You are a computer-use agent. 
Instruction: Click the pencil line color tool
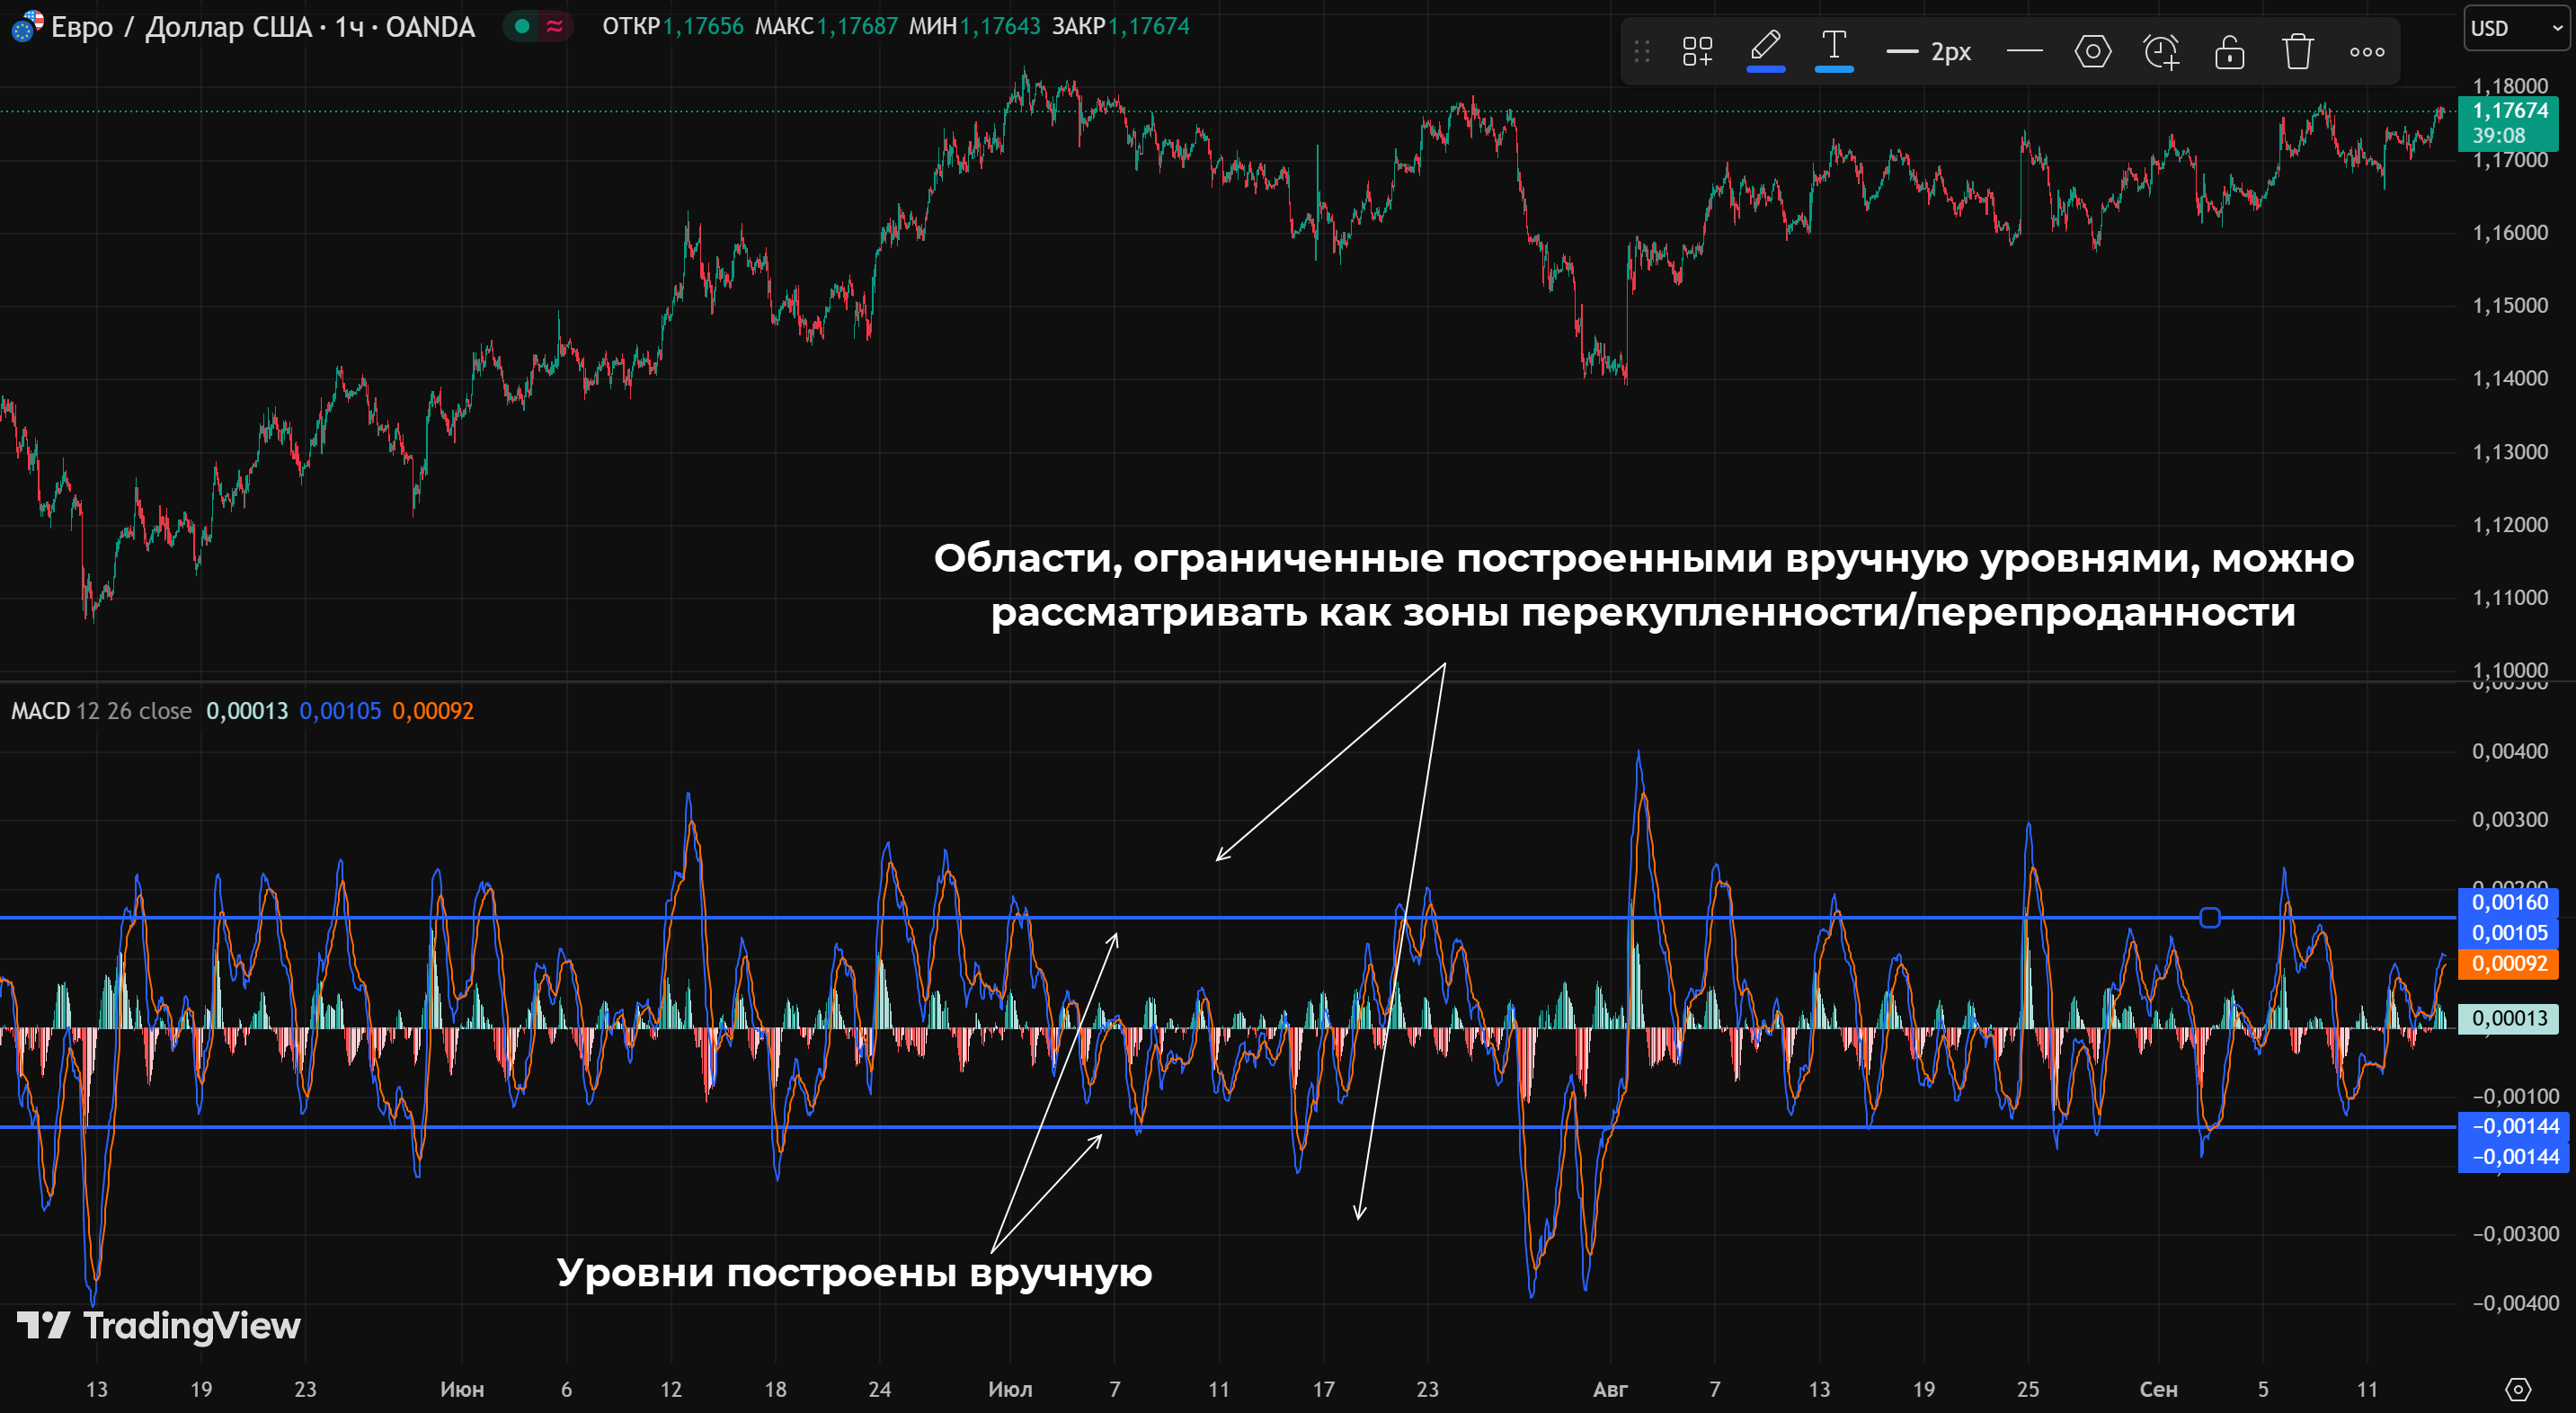point(1765,48)
